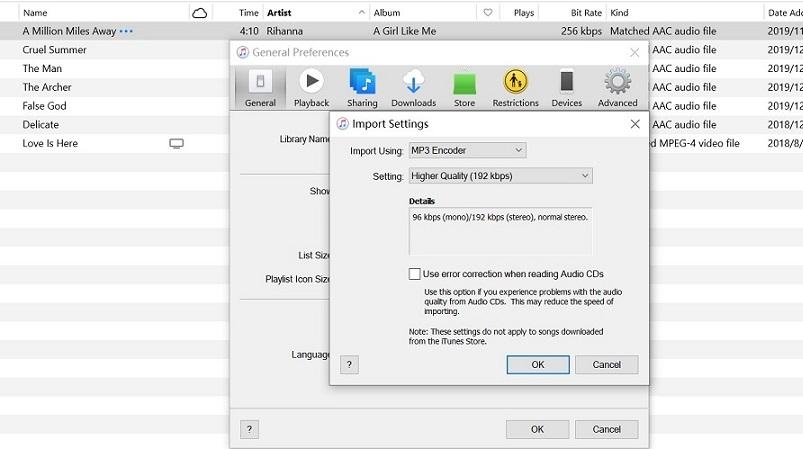The height and width of the screenshot is (449, 803).
Task: Open the Devices preferences tab
Action: [x=566, y=88]
